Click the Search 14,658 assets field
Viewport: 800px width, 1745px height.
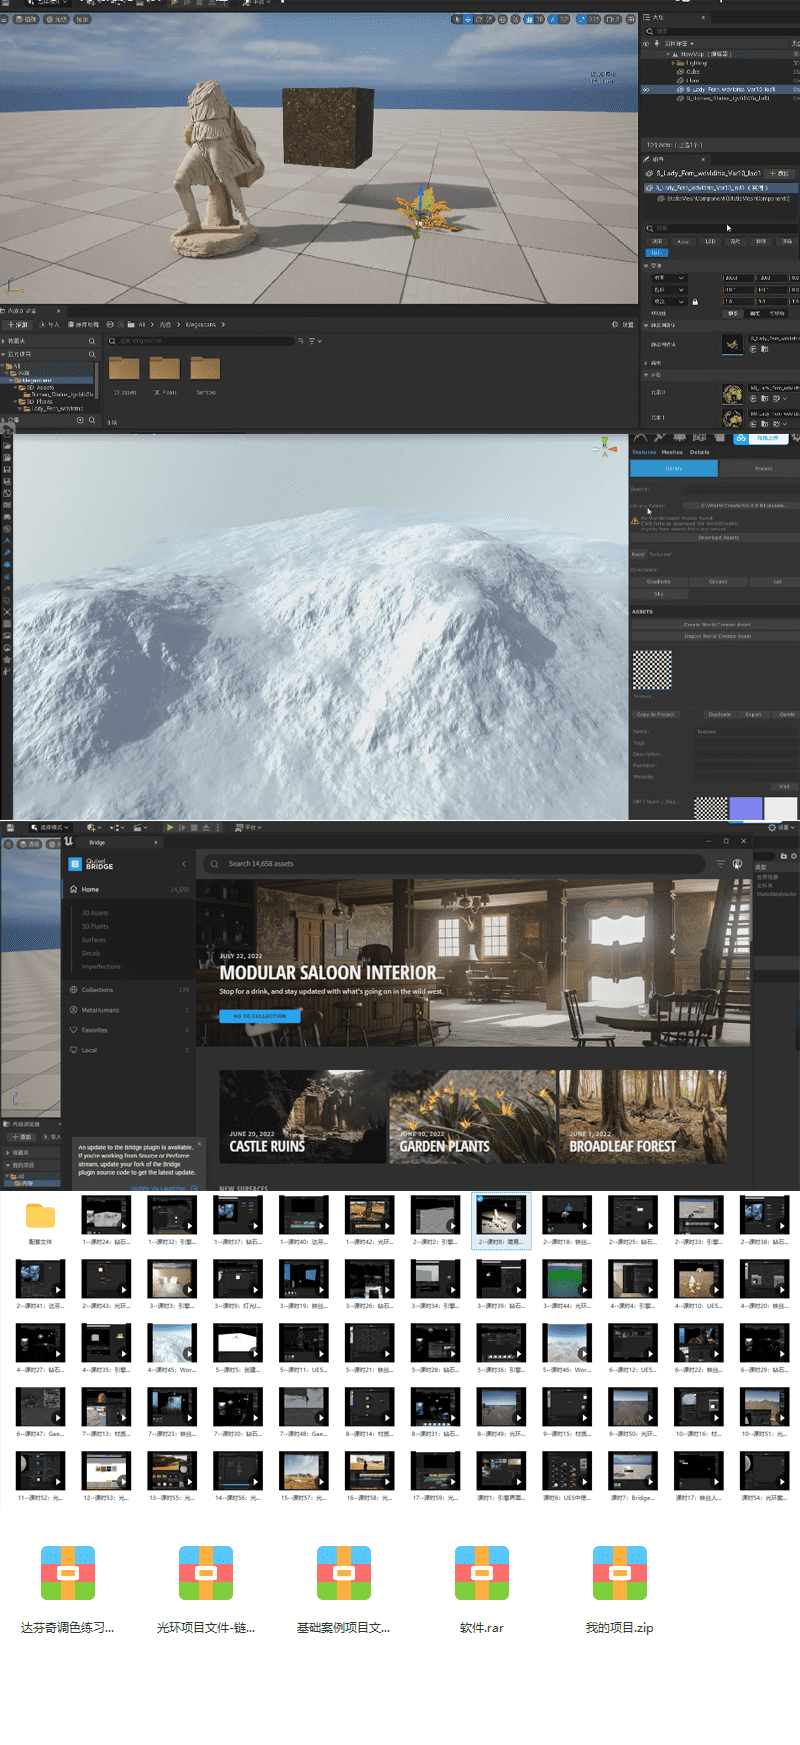pyautogui.click(x=455, y=864)
